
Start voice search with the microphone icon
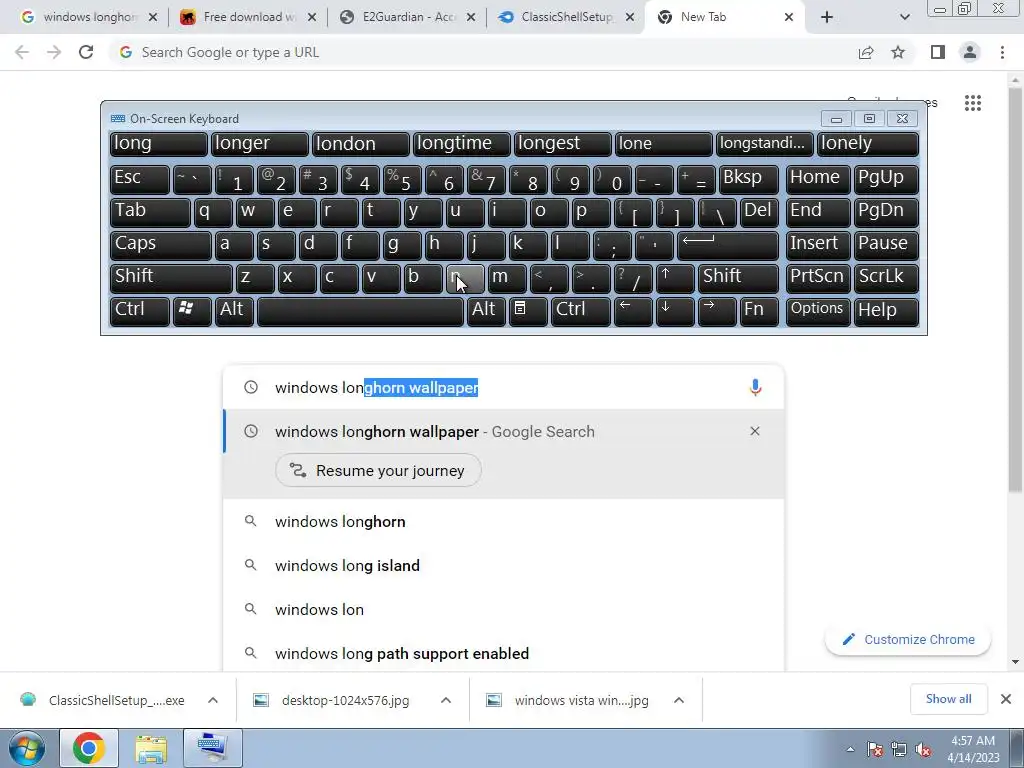pyautogui.click(x=755, y=387)
